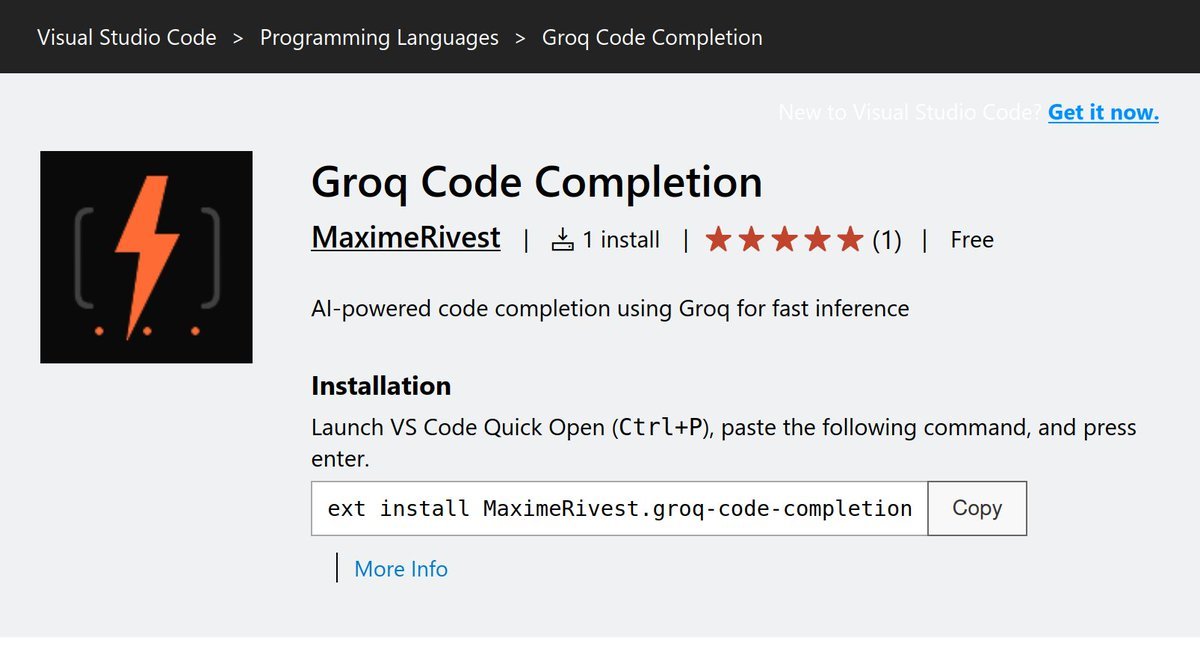Open the (1) review count
This screenshot has width=1200, height=664.
tap(887, 240)
